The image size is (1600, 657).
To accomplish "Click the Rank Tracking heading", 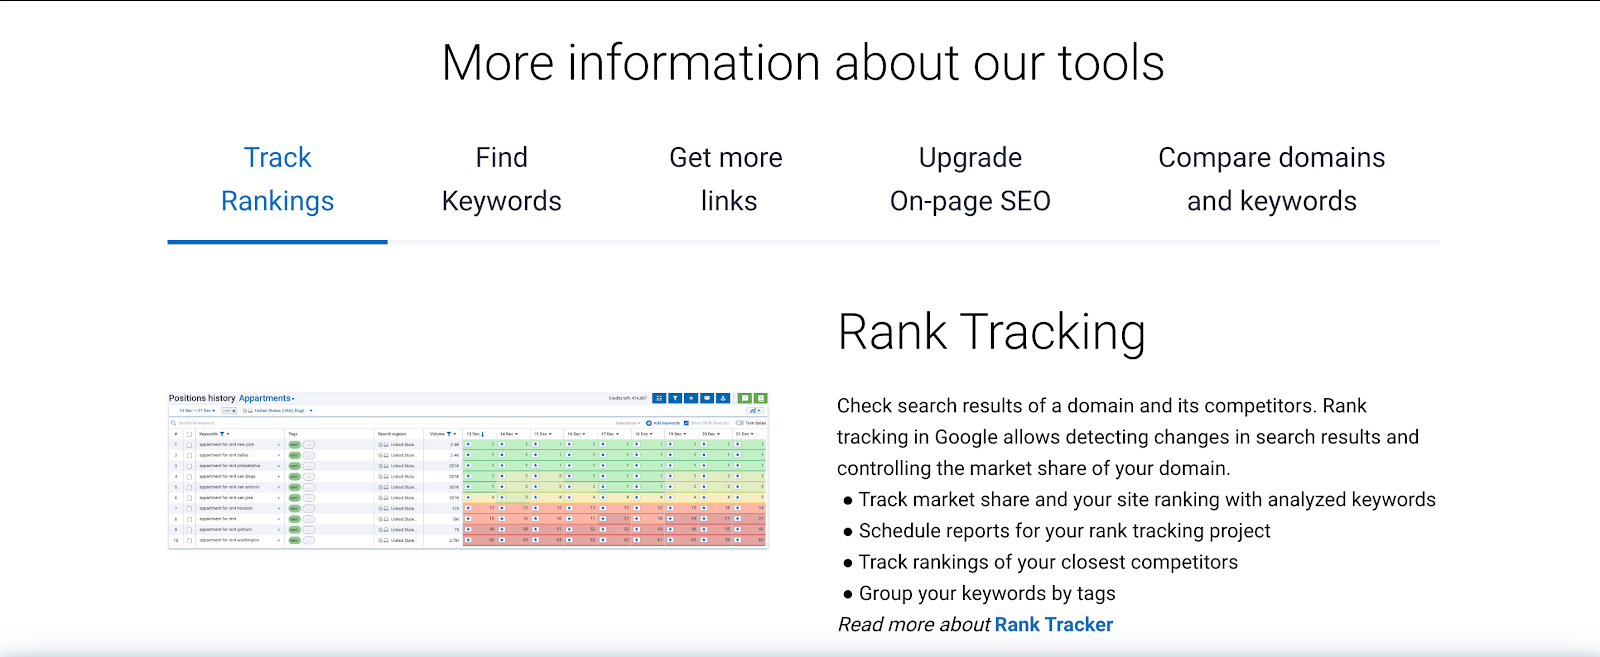I will (991, 332).
